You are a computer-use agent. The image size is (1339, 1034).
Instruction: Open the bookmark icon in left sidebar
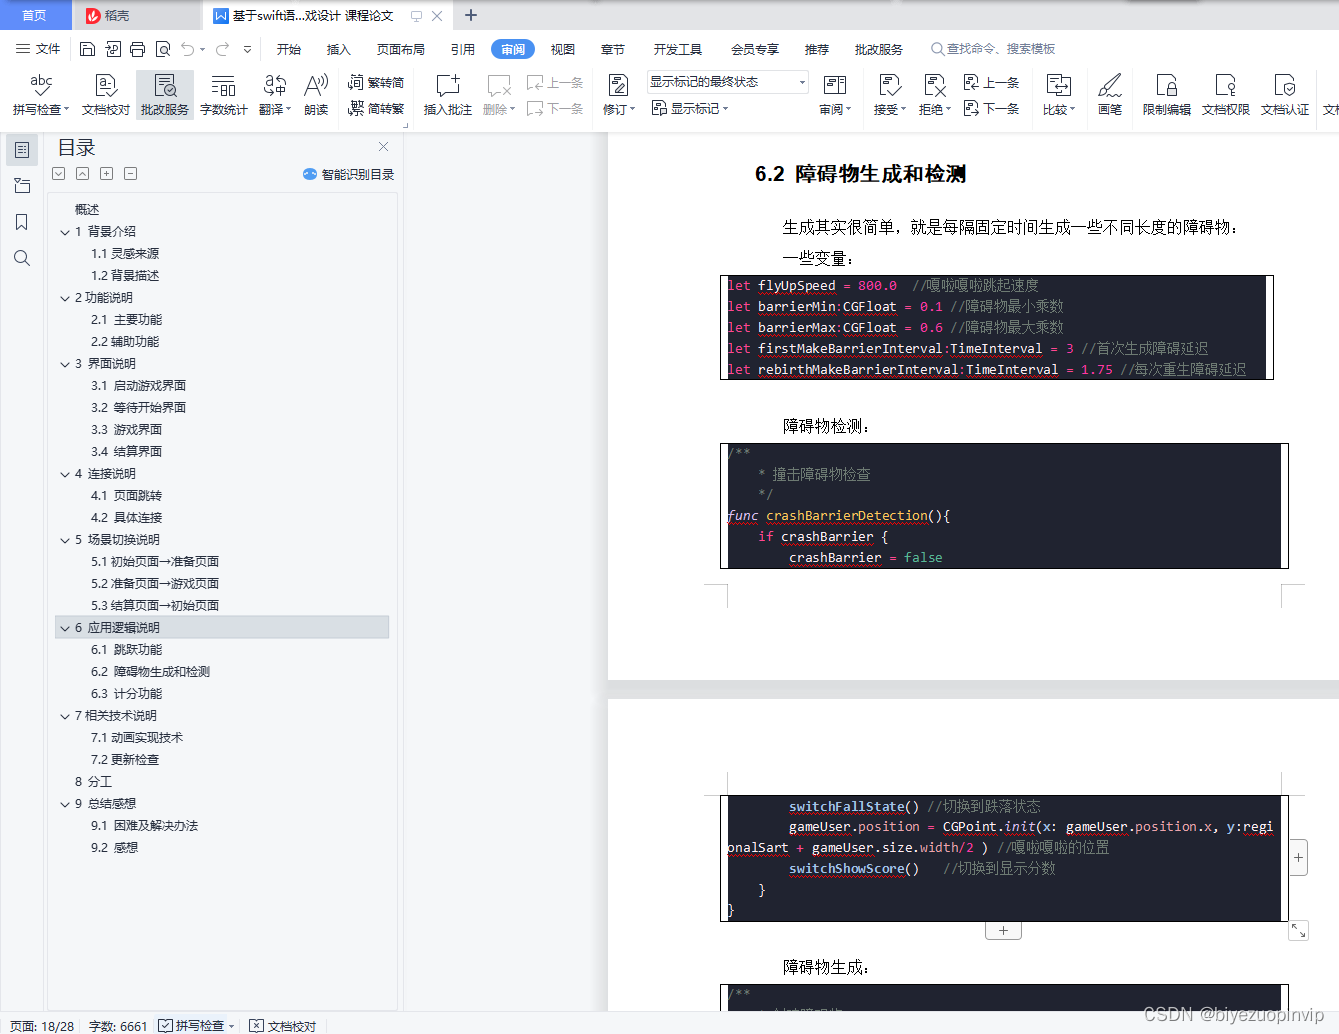(22, 222)
